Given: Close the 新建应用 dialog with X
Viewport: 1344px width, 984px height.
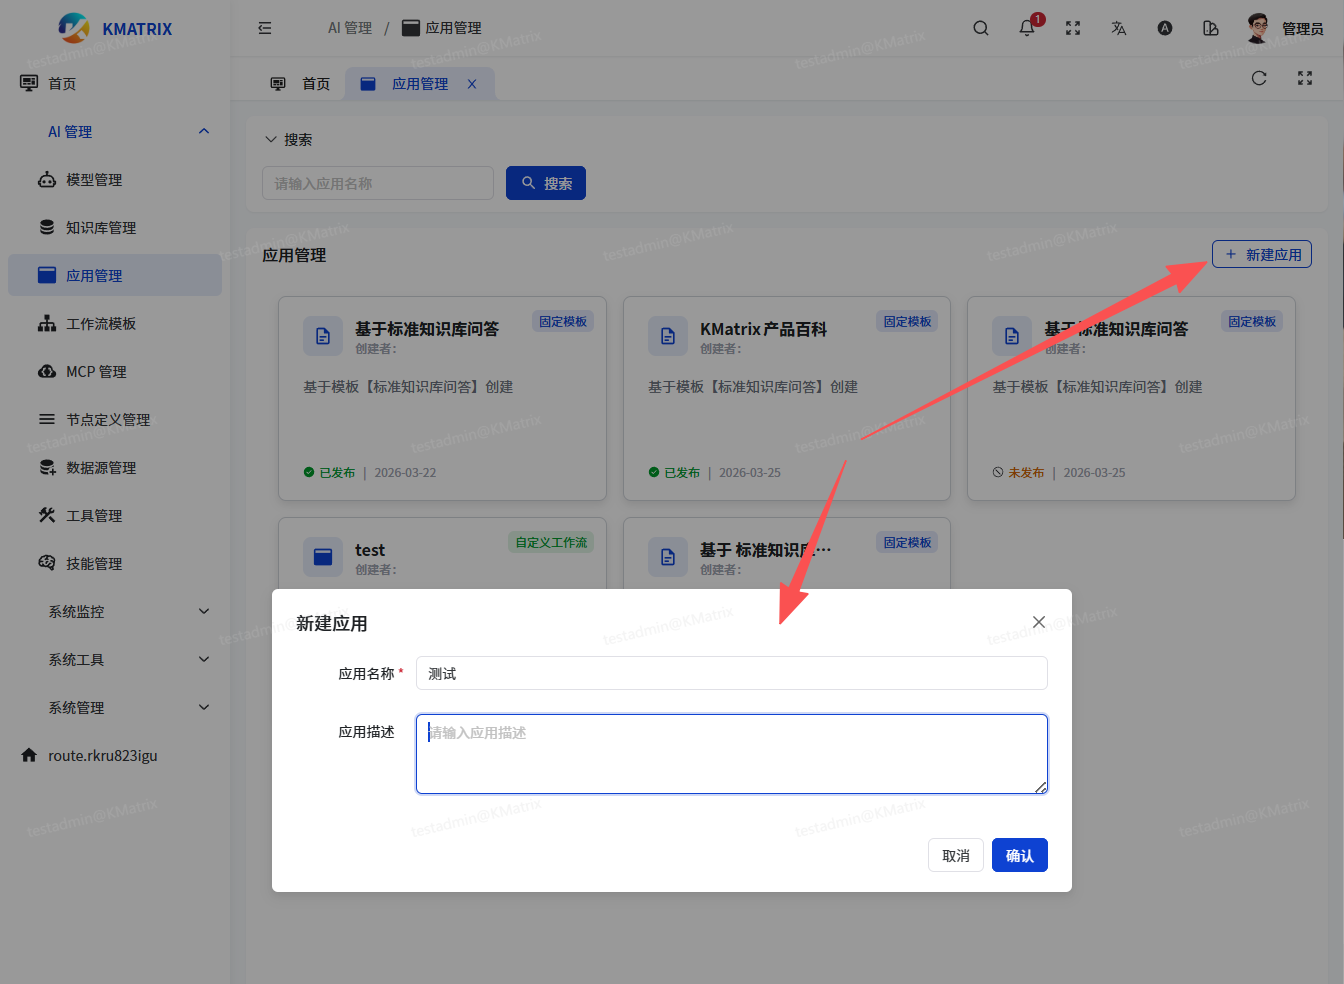Looking at the screenshot, I should pos(1039,622).
